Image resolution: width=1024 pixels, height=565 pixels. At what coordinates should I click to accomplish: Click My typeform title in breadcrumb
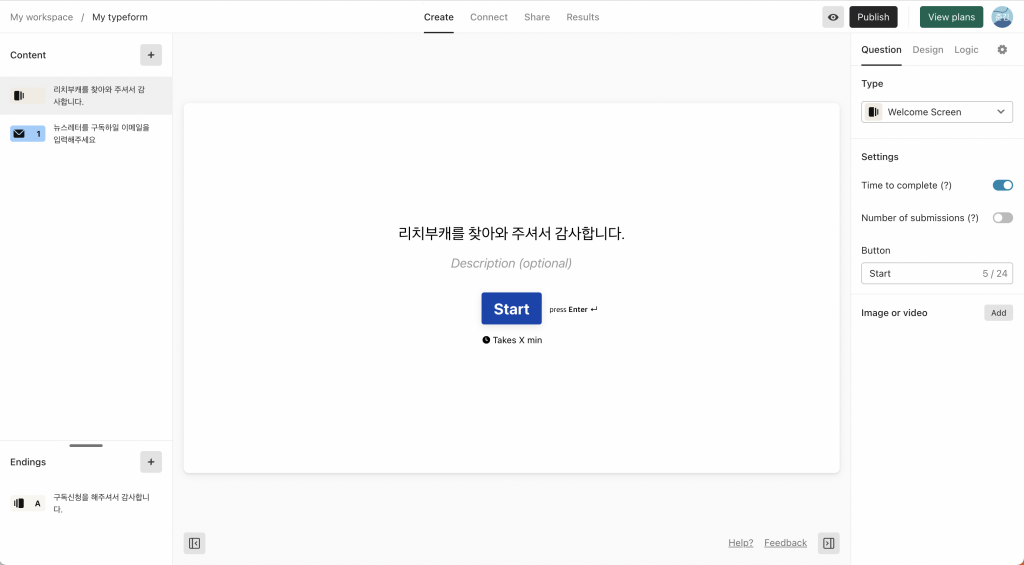pos(120,17)
